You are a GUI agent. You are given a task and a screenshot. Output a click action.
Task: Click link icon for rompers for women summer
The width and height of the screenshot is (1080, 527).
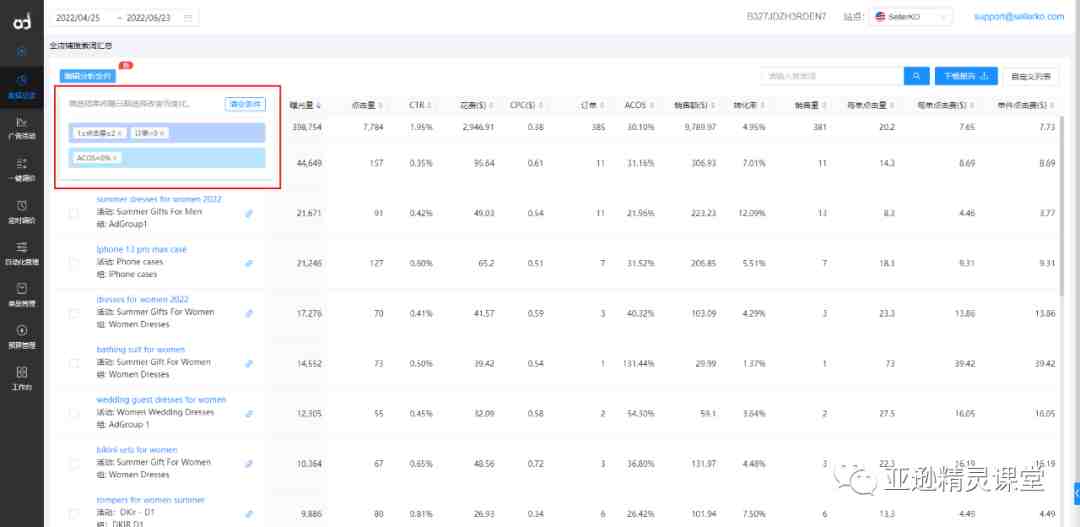249,514
